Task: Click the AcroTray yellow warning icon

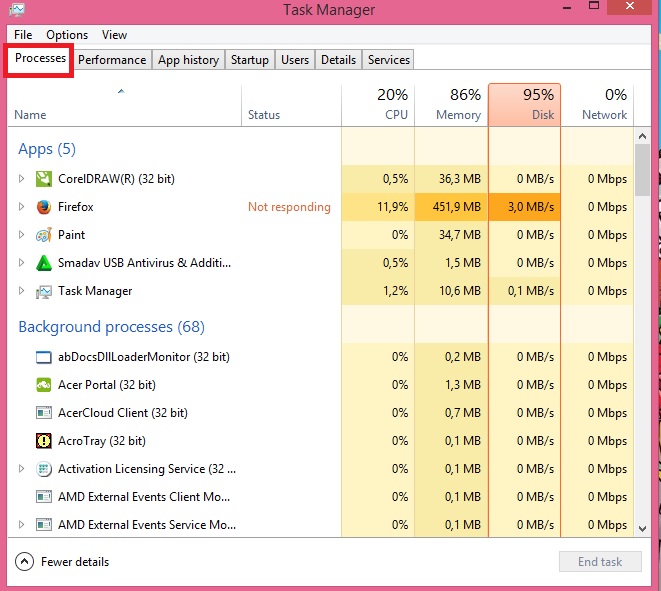Action: [44, 441]
